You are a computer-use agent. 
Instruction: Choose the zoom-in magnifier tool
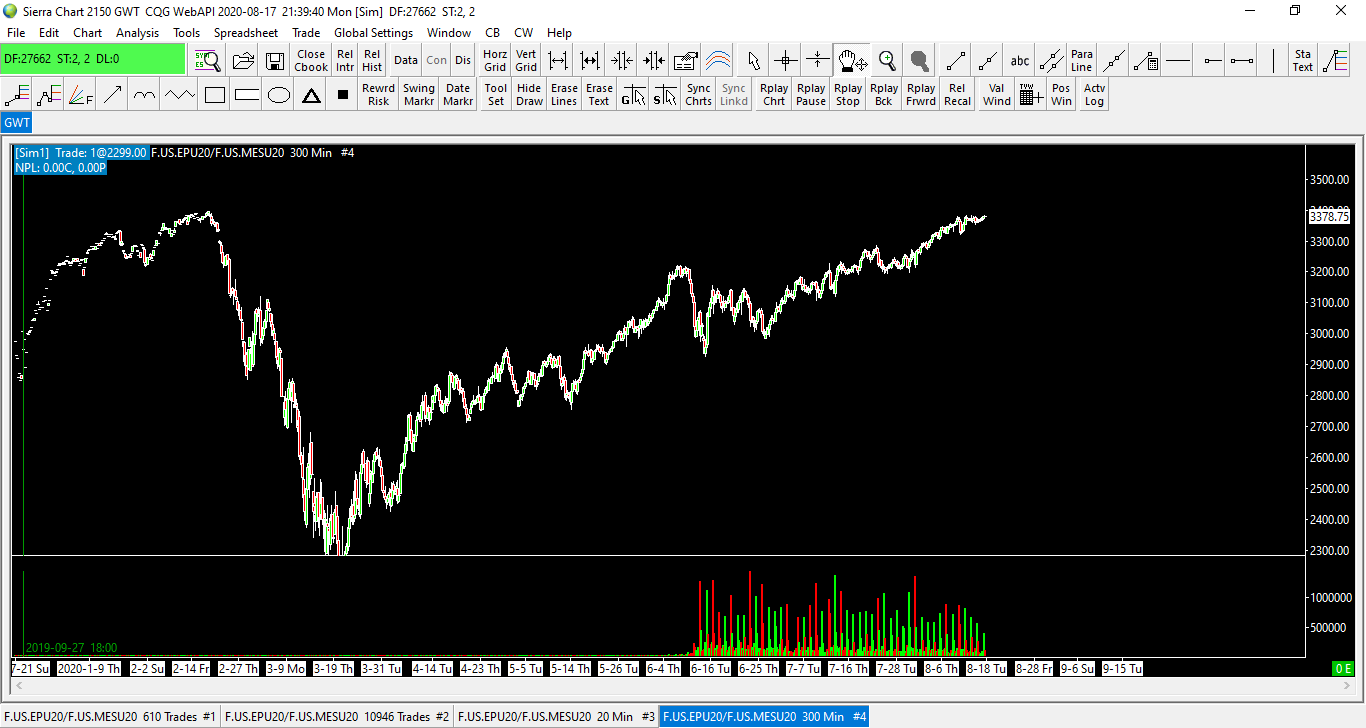point(887,60)
